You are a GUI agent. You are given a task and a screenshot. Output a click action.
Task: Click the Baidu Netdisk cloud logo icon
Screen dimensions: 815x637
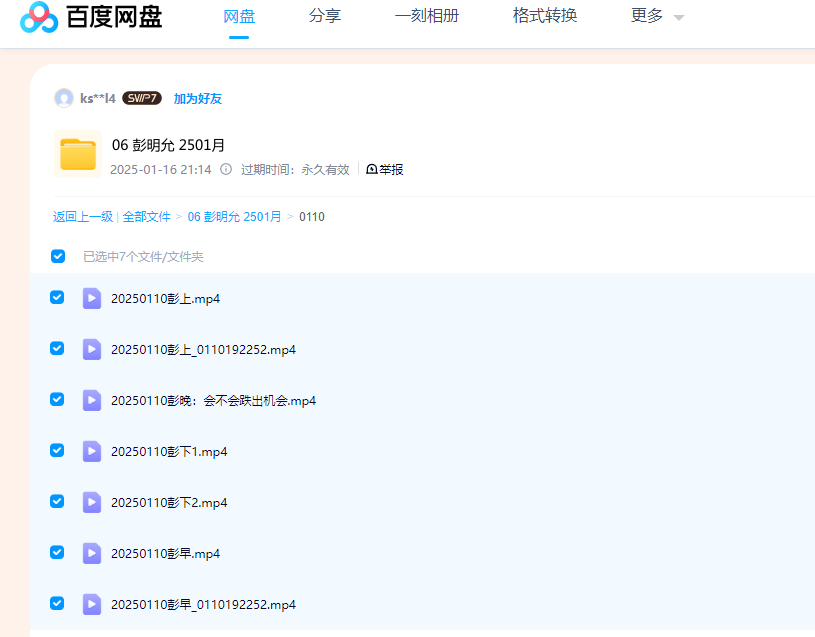point(39,17)
